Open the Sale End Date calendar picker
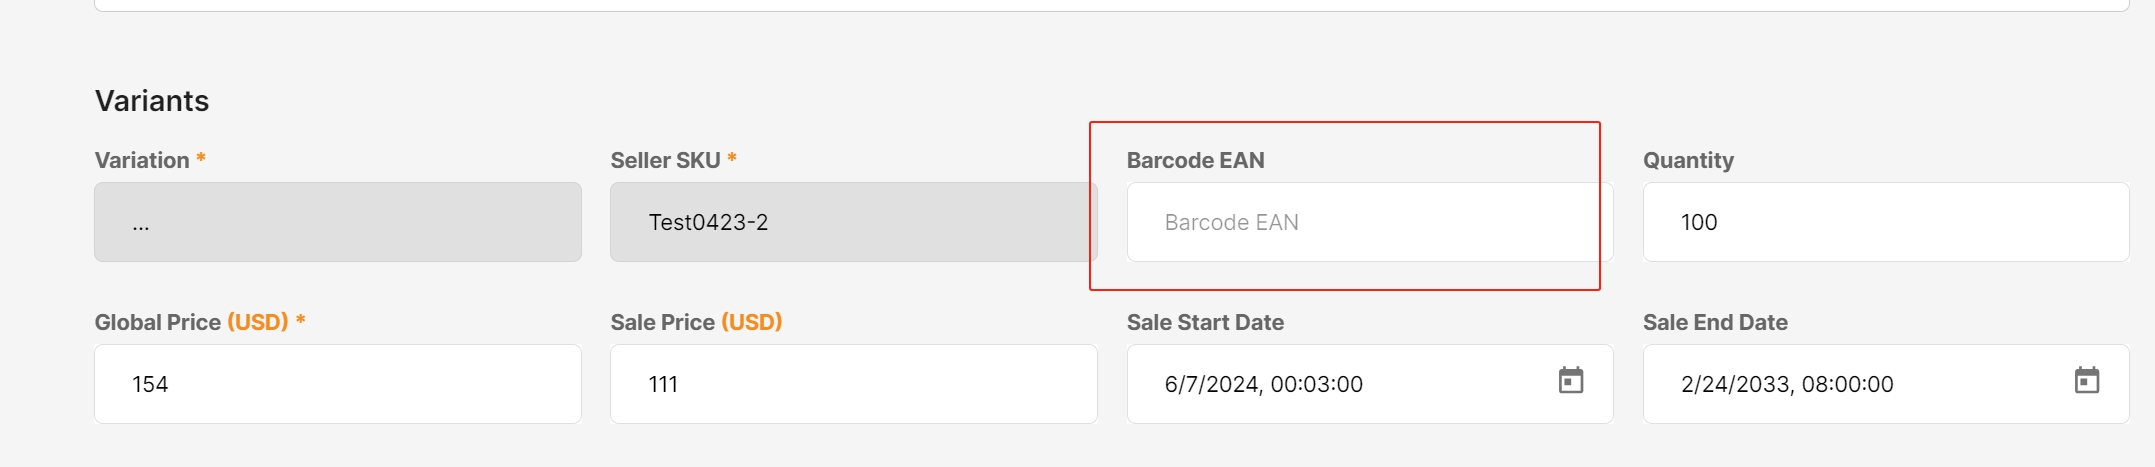Screen dimensions: 2155x467 (x=2086, y=381)
